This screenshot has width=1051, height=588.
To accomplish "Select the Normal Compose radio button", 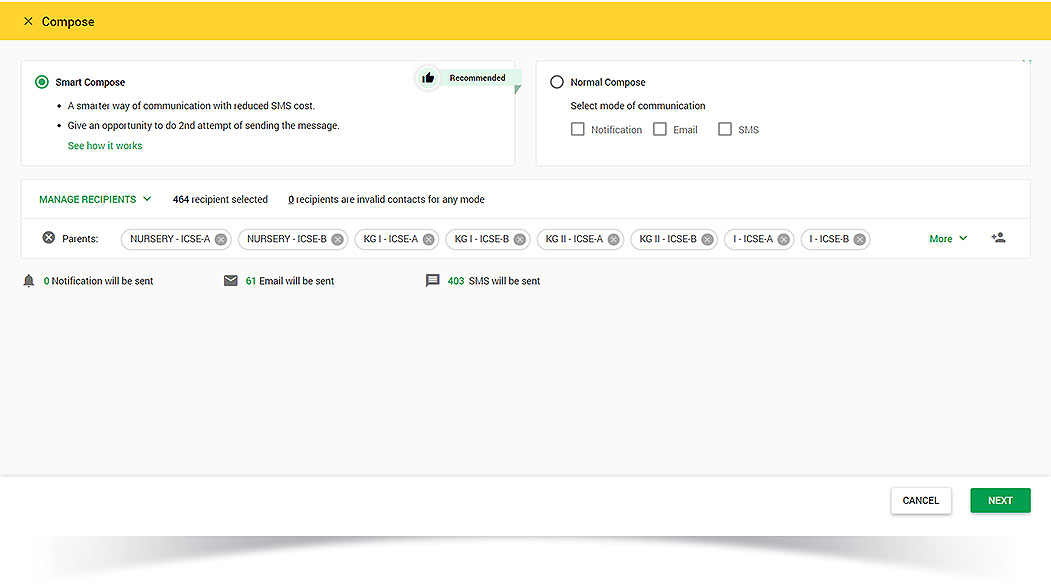I will point(557,82).
